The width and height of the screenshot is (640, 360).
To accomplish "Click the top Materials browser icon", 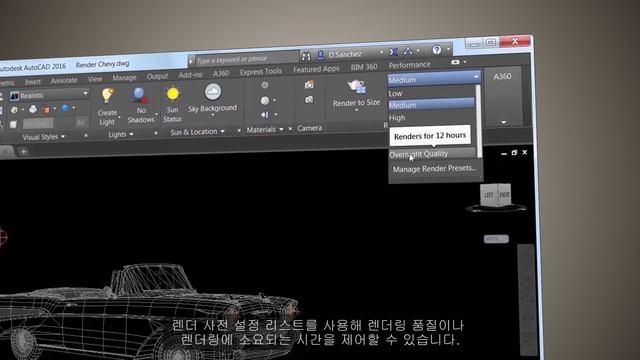I will [x=264, y=85].
